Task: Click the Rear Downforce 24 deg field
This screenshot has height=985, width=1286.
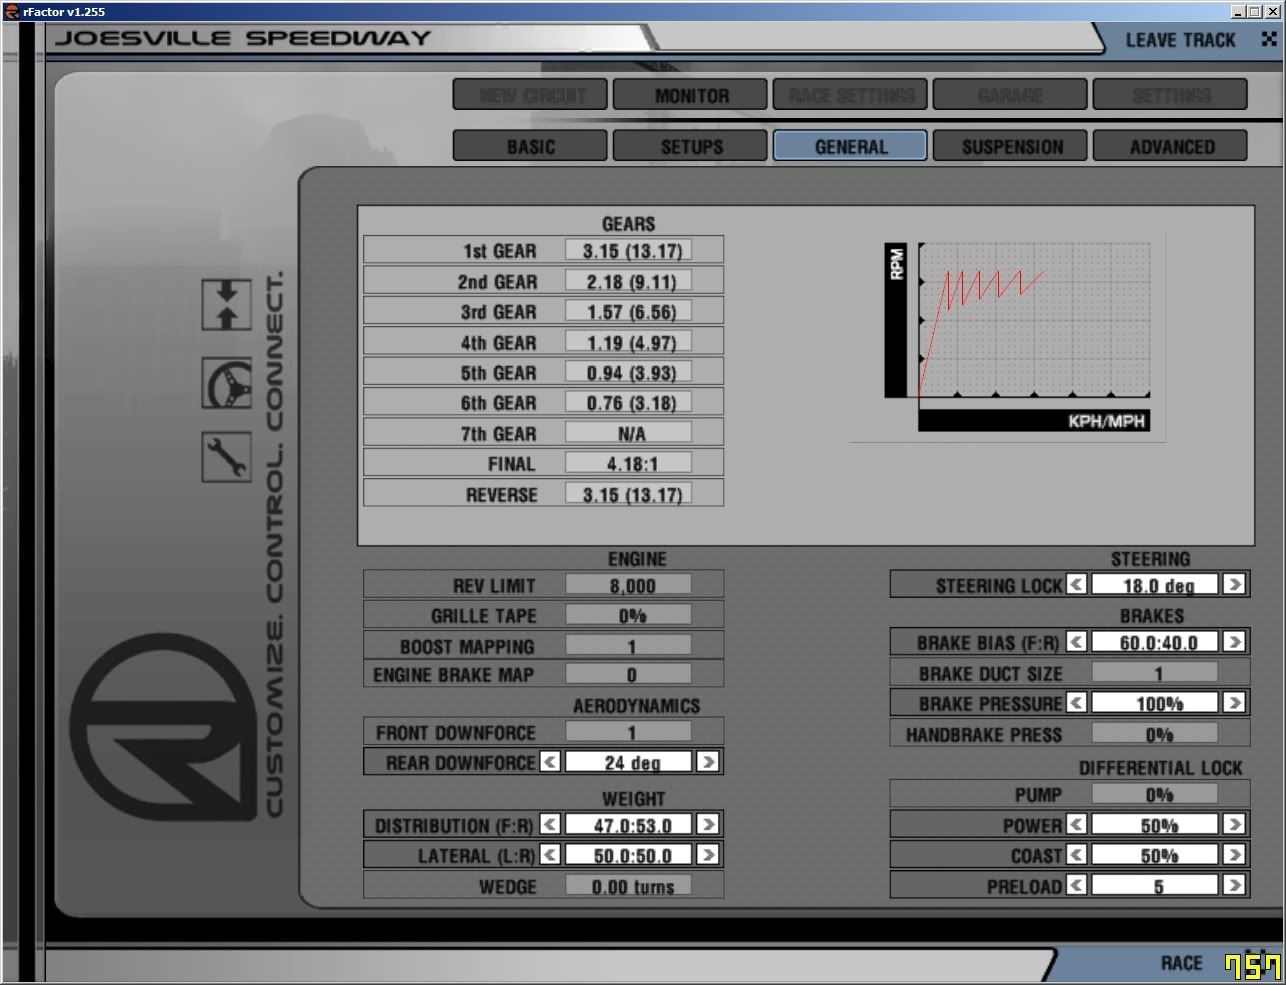Action: pyautogui.click(x=629, y=762)
